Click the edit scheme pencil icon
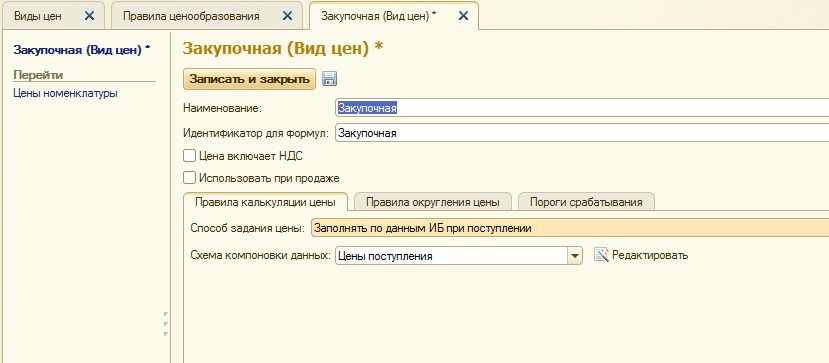The height and width of the screenshot is (363, 829). 602,255
